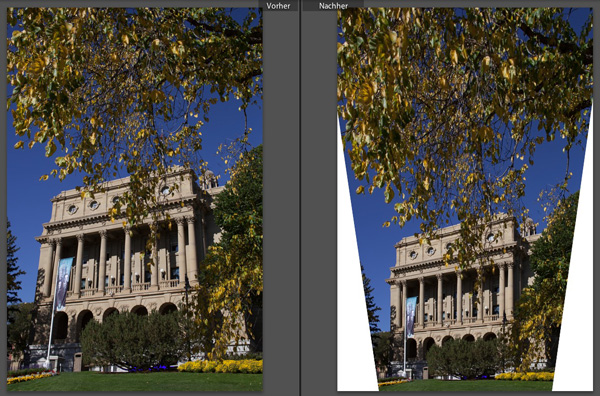This screenshot has height=396, width=600.
Task: Click the blue banner in the Vorher photo
Action: point(64,283)
